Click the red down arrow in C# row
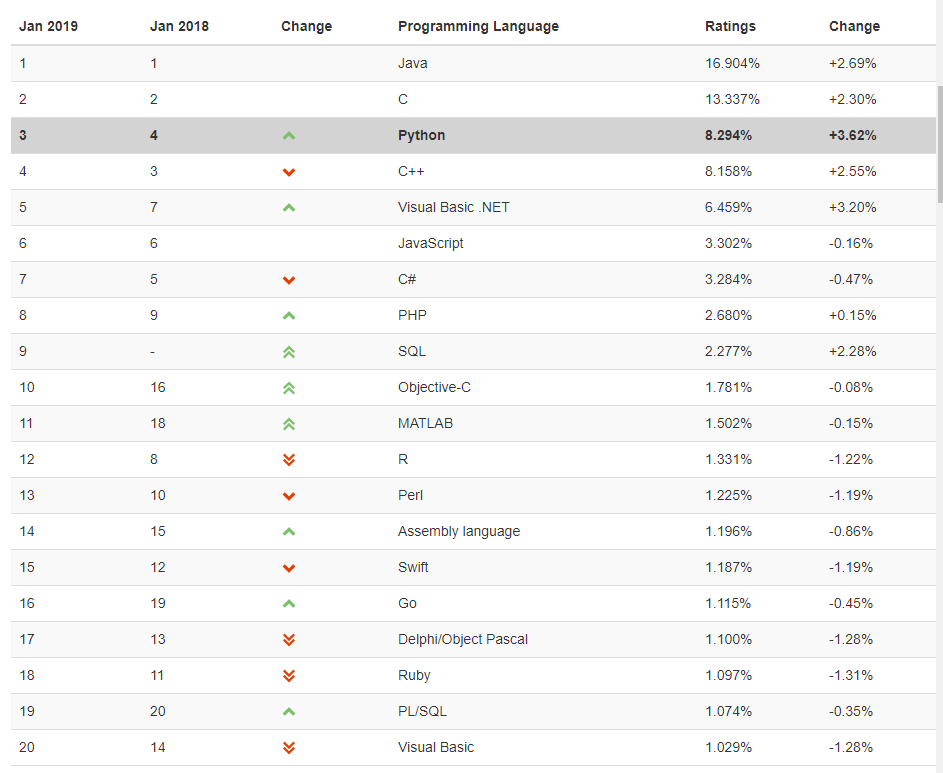943x773 pixels. (x=289, y=280)
